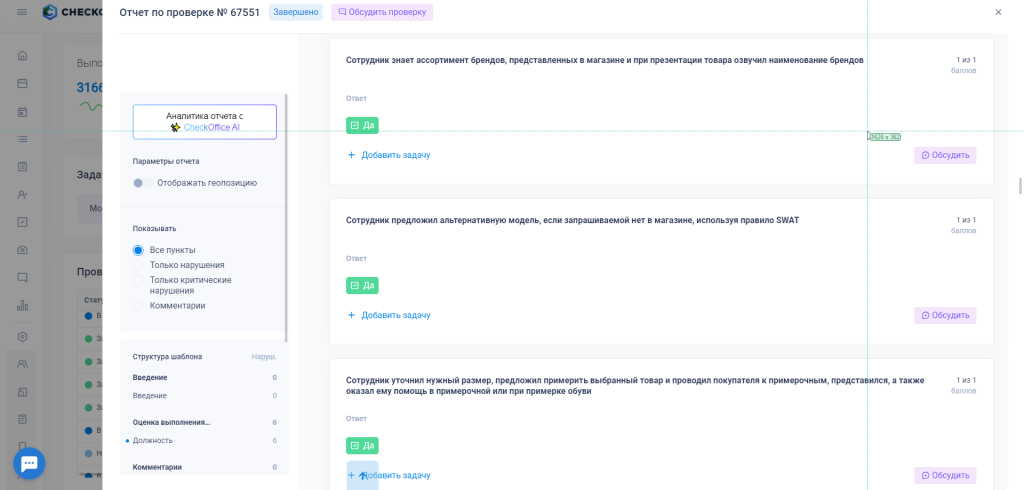Screen dimensions: 1024x490
Task: Open settings via the sidebar gear icon
Action: 22,337
